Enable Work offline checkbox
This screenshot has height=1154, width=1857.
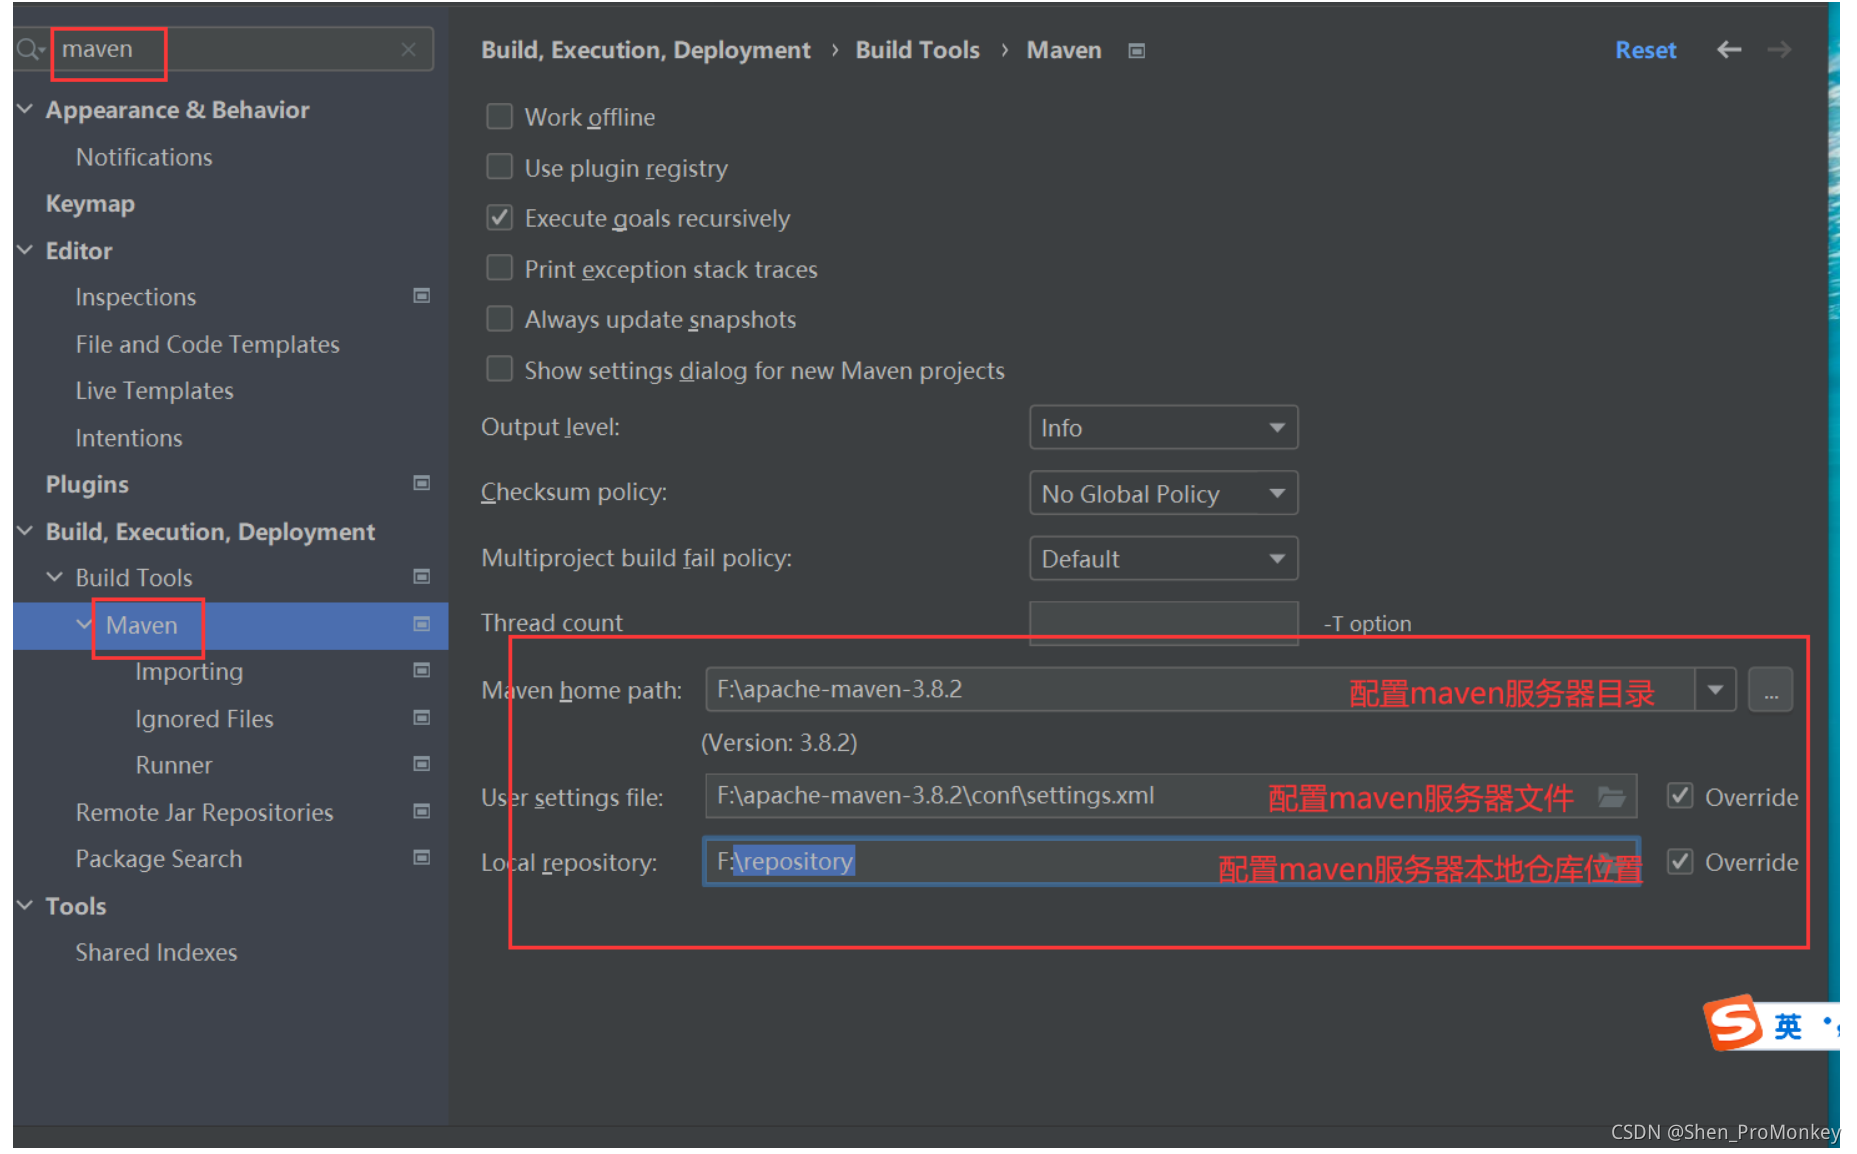pyautogui.click(x=499, y=117)
